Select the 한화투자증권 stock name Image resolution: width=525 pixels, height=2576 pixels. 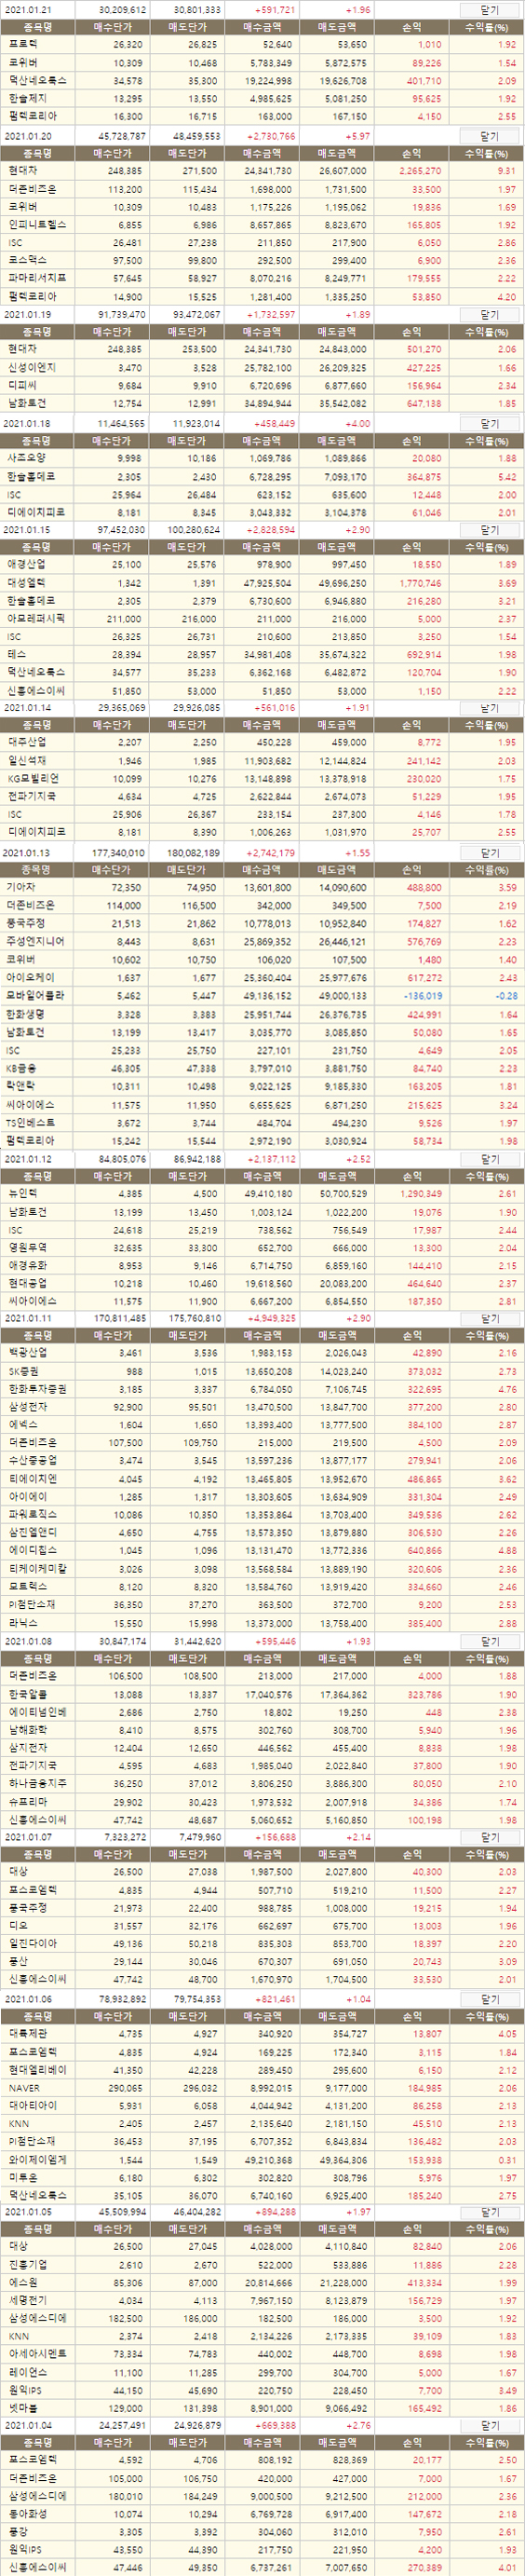tap(37, 1389)
